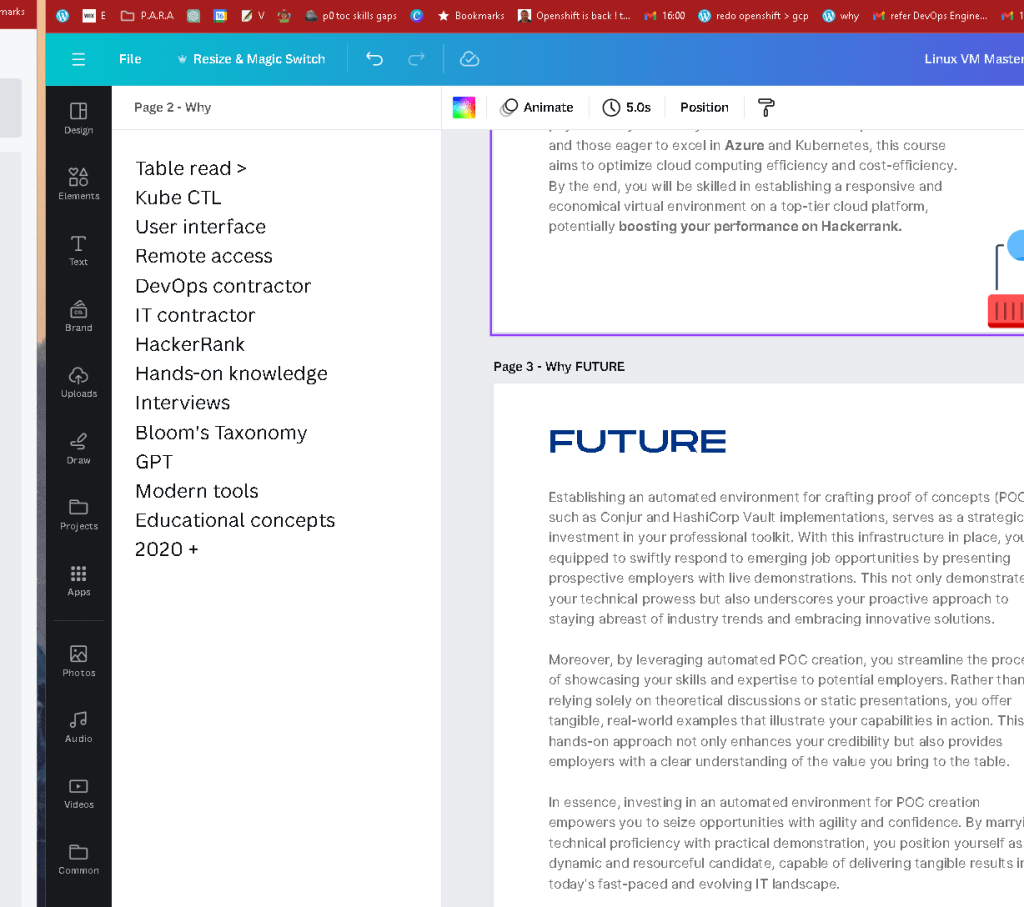Open the Design panel
Viewport: 1024px width, 907px height.
pyautogui.click(x=78, y=118)
